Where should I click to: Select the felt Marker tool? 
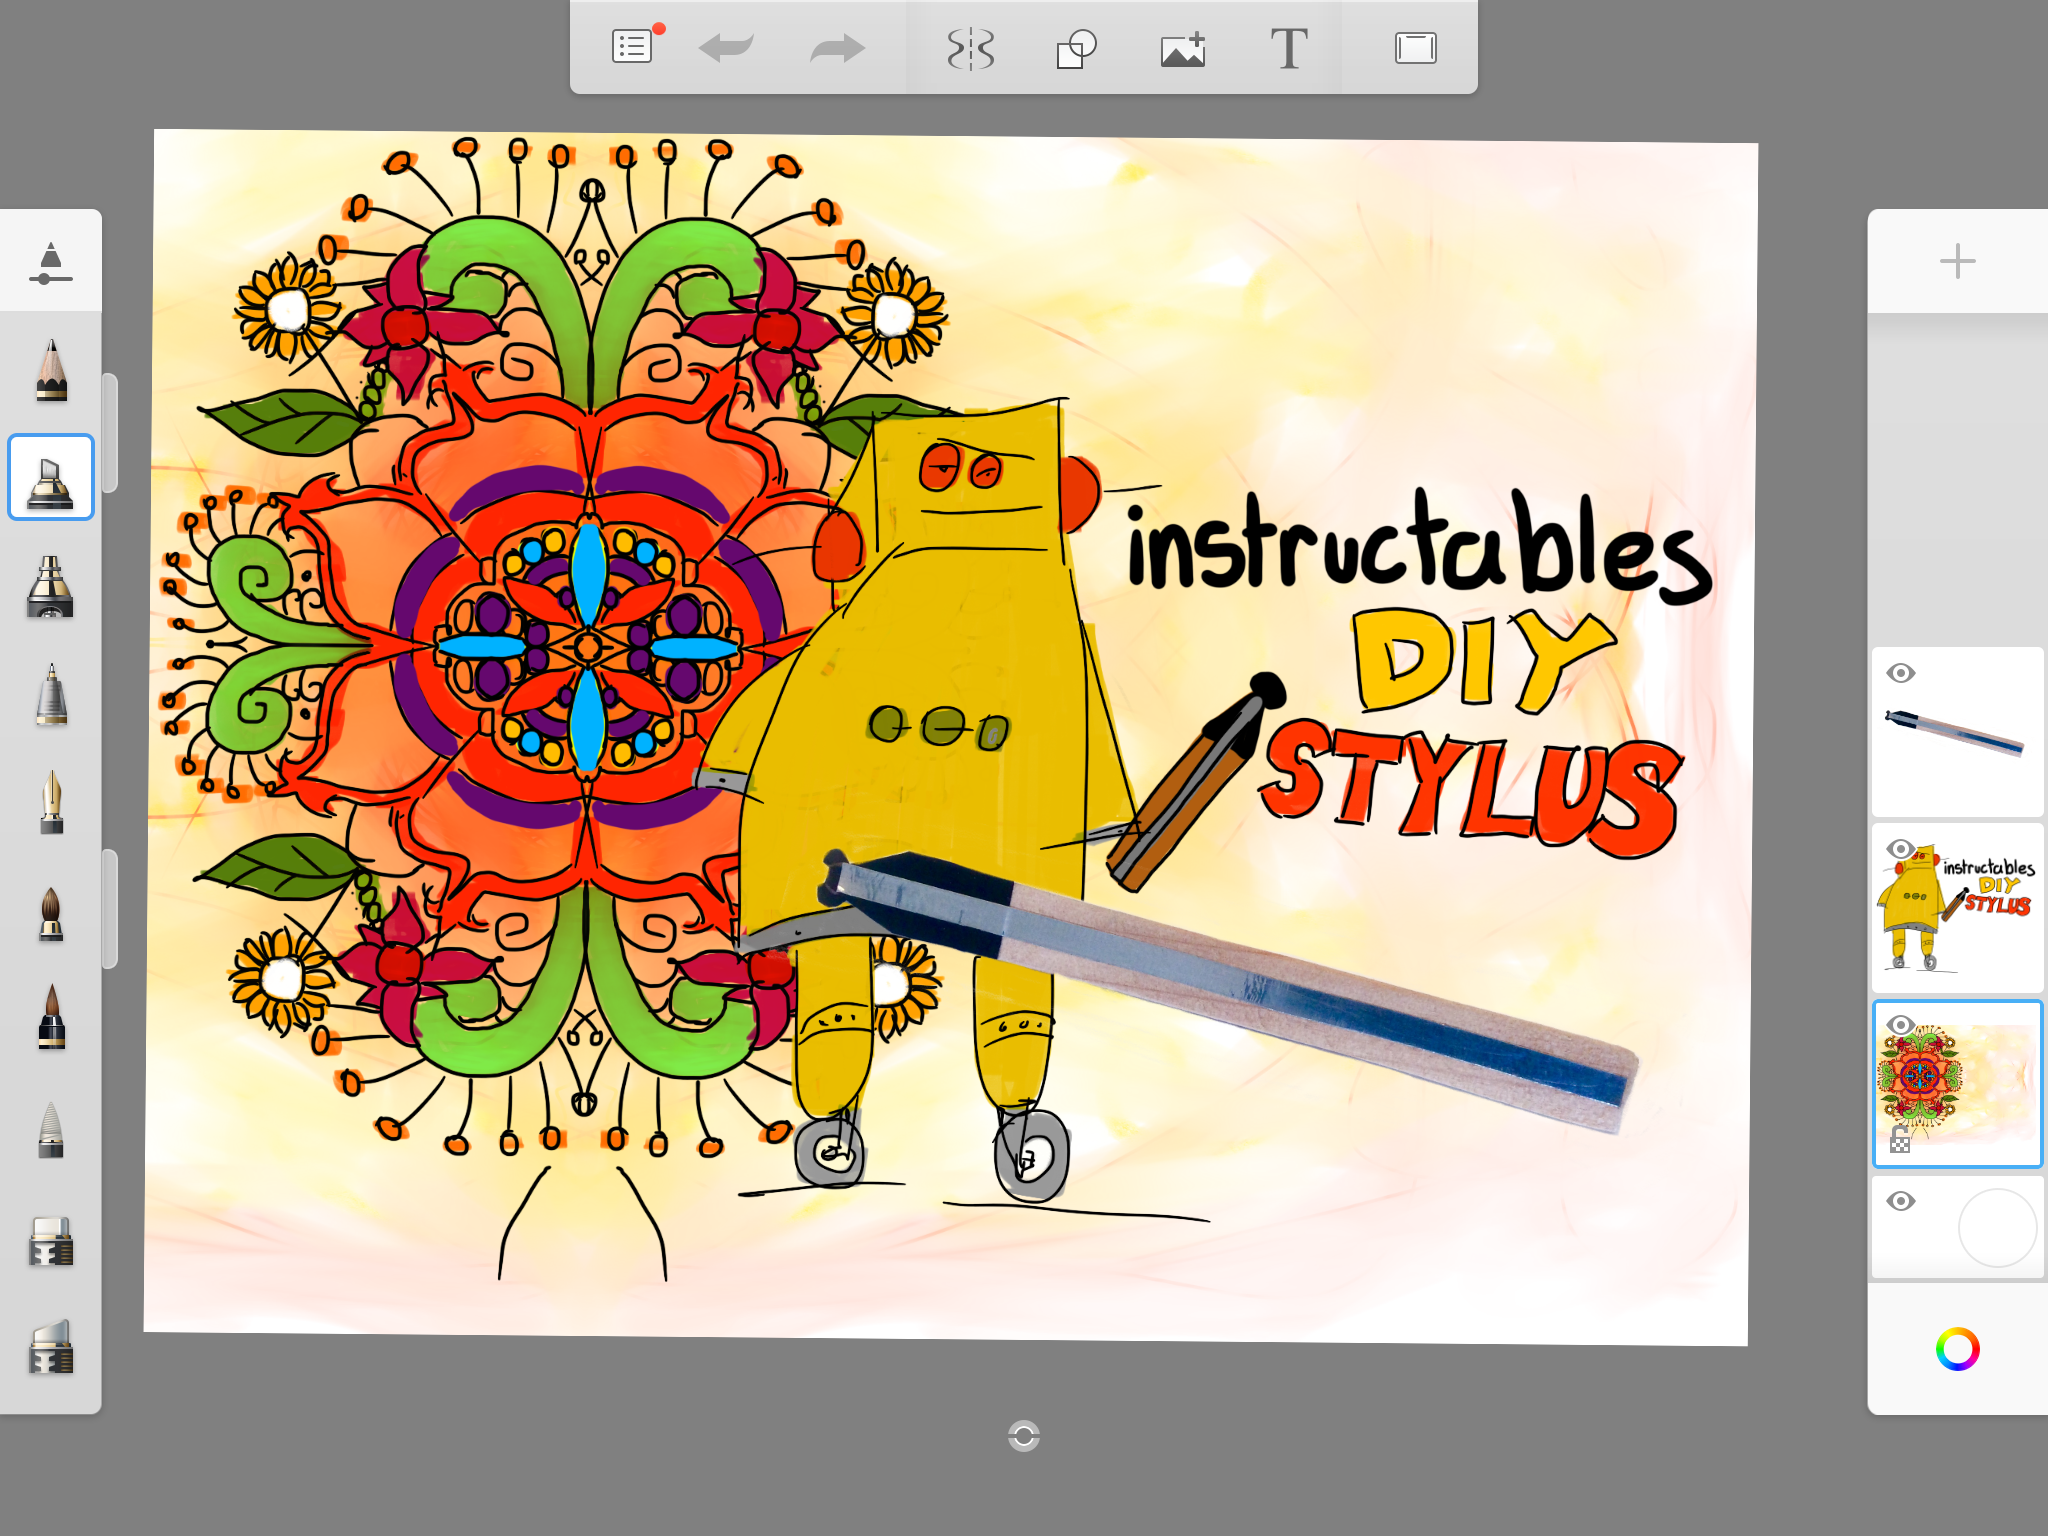click(x=51, y=477)
